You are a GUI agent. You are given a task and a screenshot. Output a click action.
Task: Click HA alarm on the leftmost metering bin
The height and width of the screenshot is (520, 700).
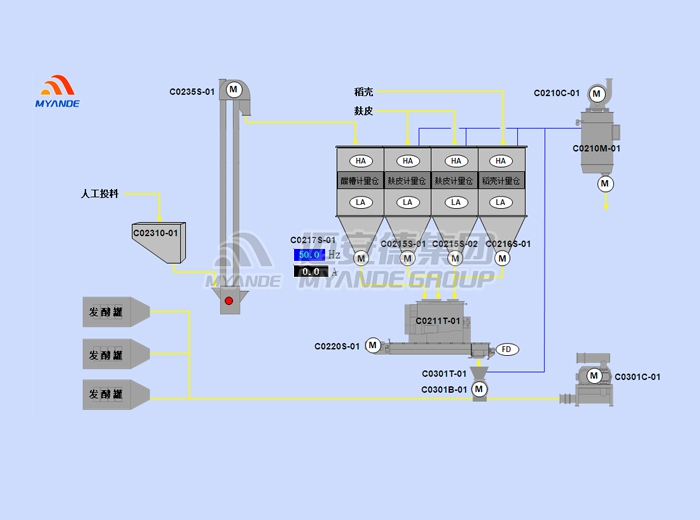[x=358, y=161]
